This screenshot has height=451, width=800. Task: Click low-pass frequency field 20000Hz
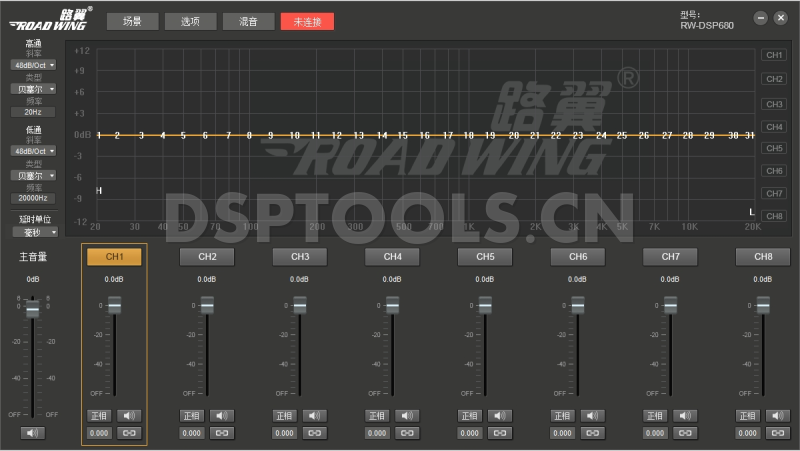(33, 198)
